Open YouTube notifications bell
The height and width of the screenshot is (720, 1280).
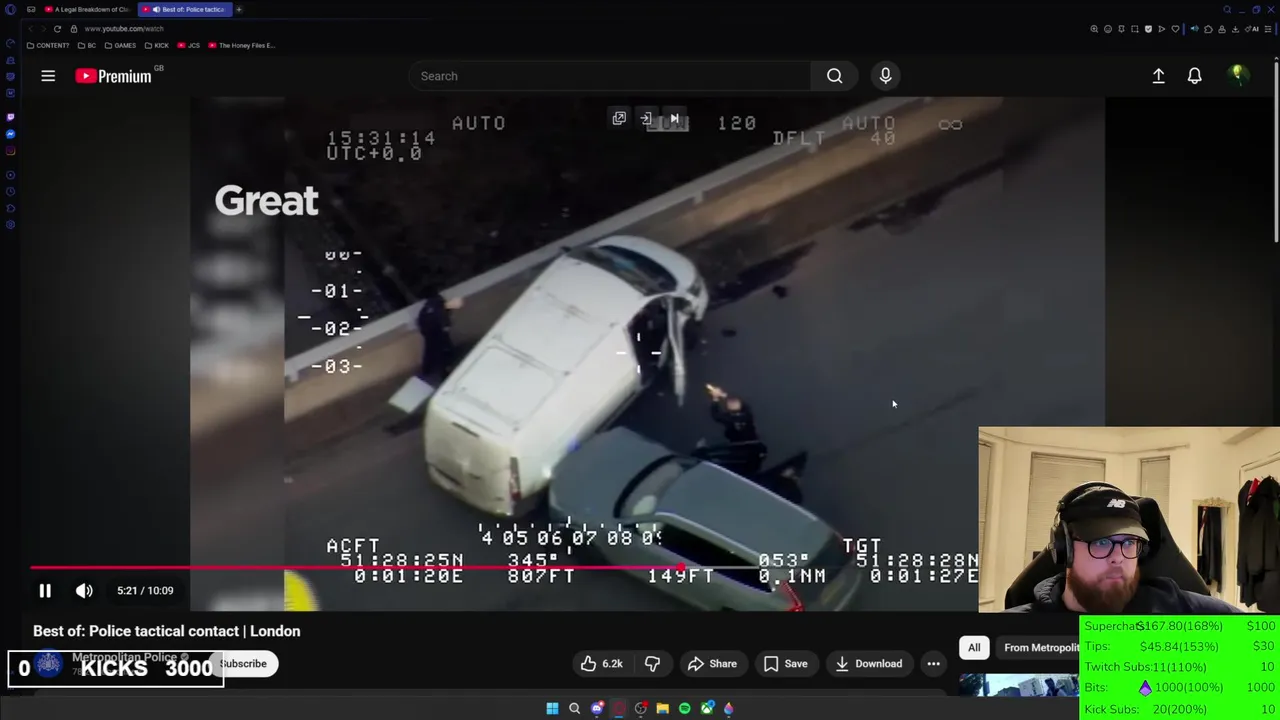click(1194, 76)
